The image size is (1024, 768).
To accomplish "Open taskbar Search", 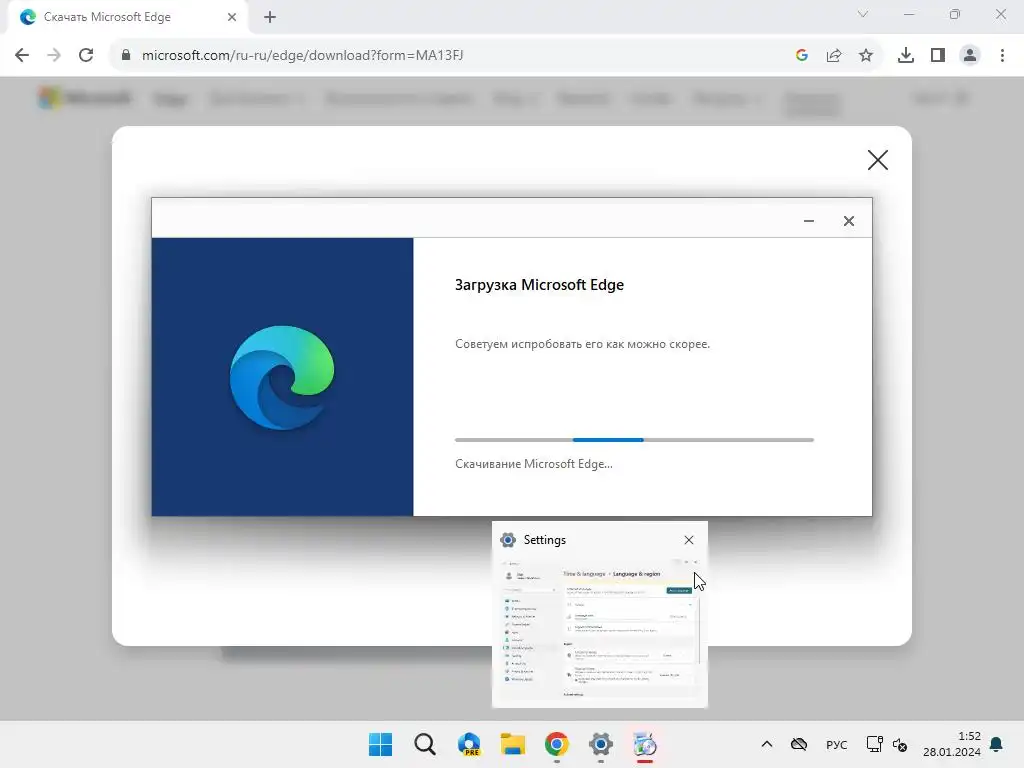I will 424,744.
